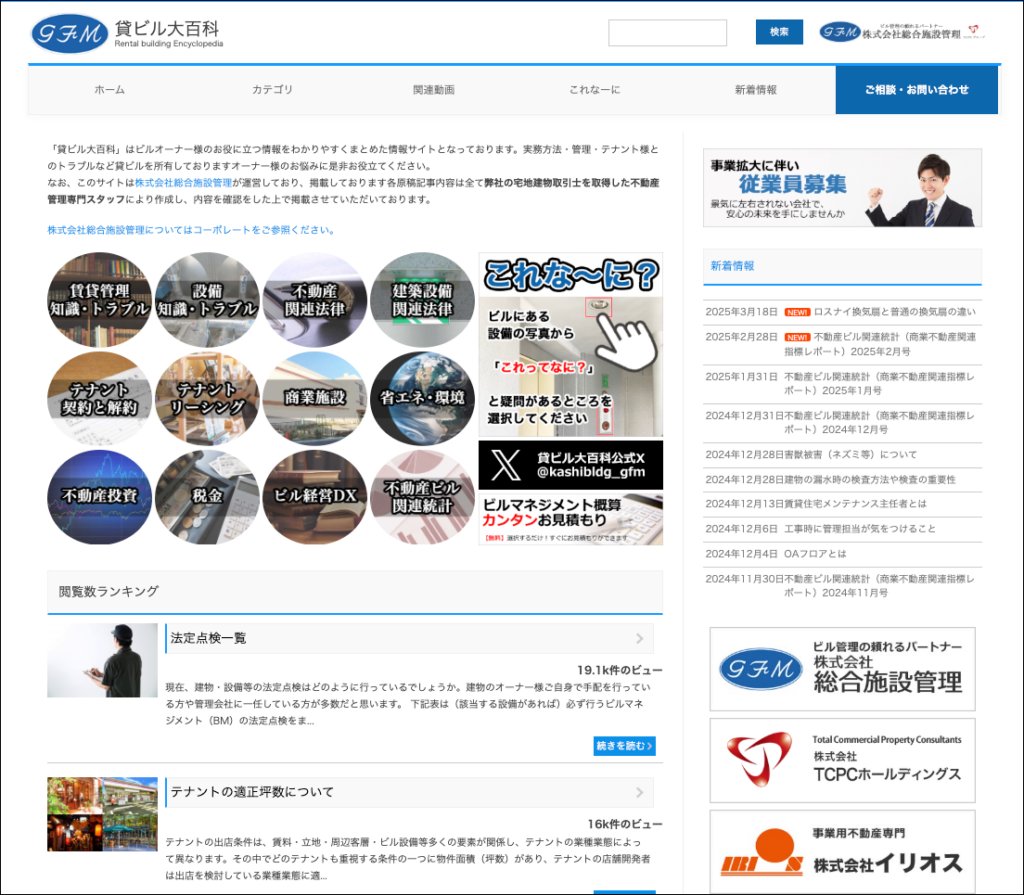This screenshot has height=895, width=1024.
Task: Open the 不動産関連法律 category circle
Action: [x=315, y=299]
